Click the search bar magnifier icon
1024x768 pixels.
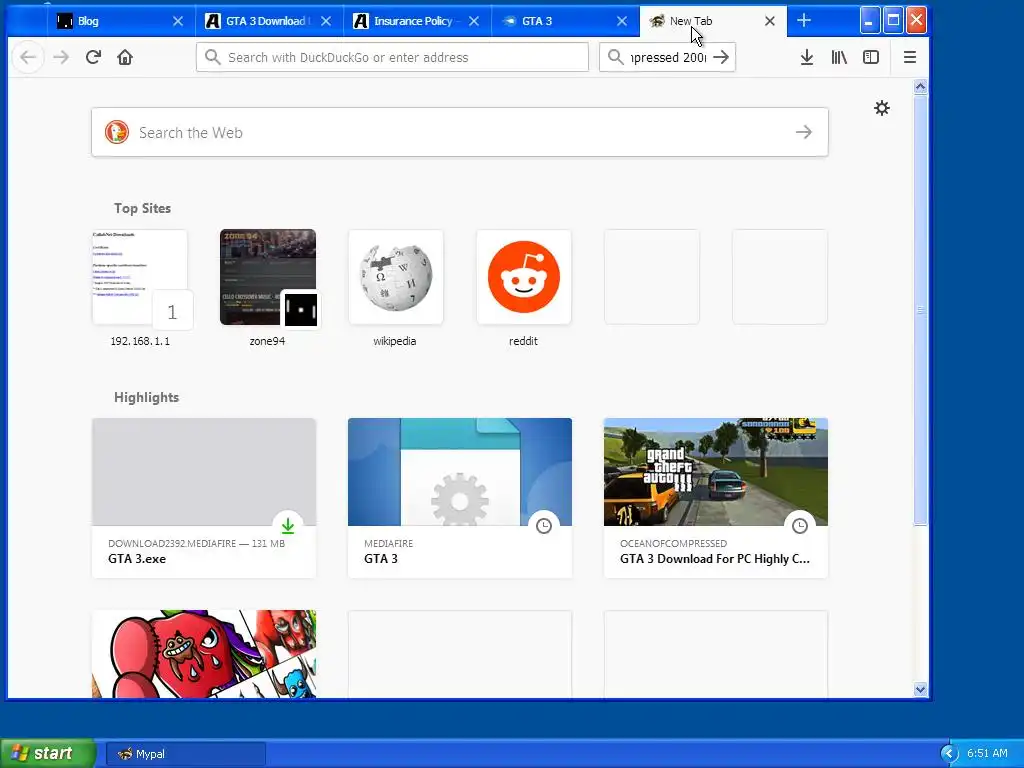615,57
